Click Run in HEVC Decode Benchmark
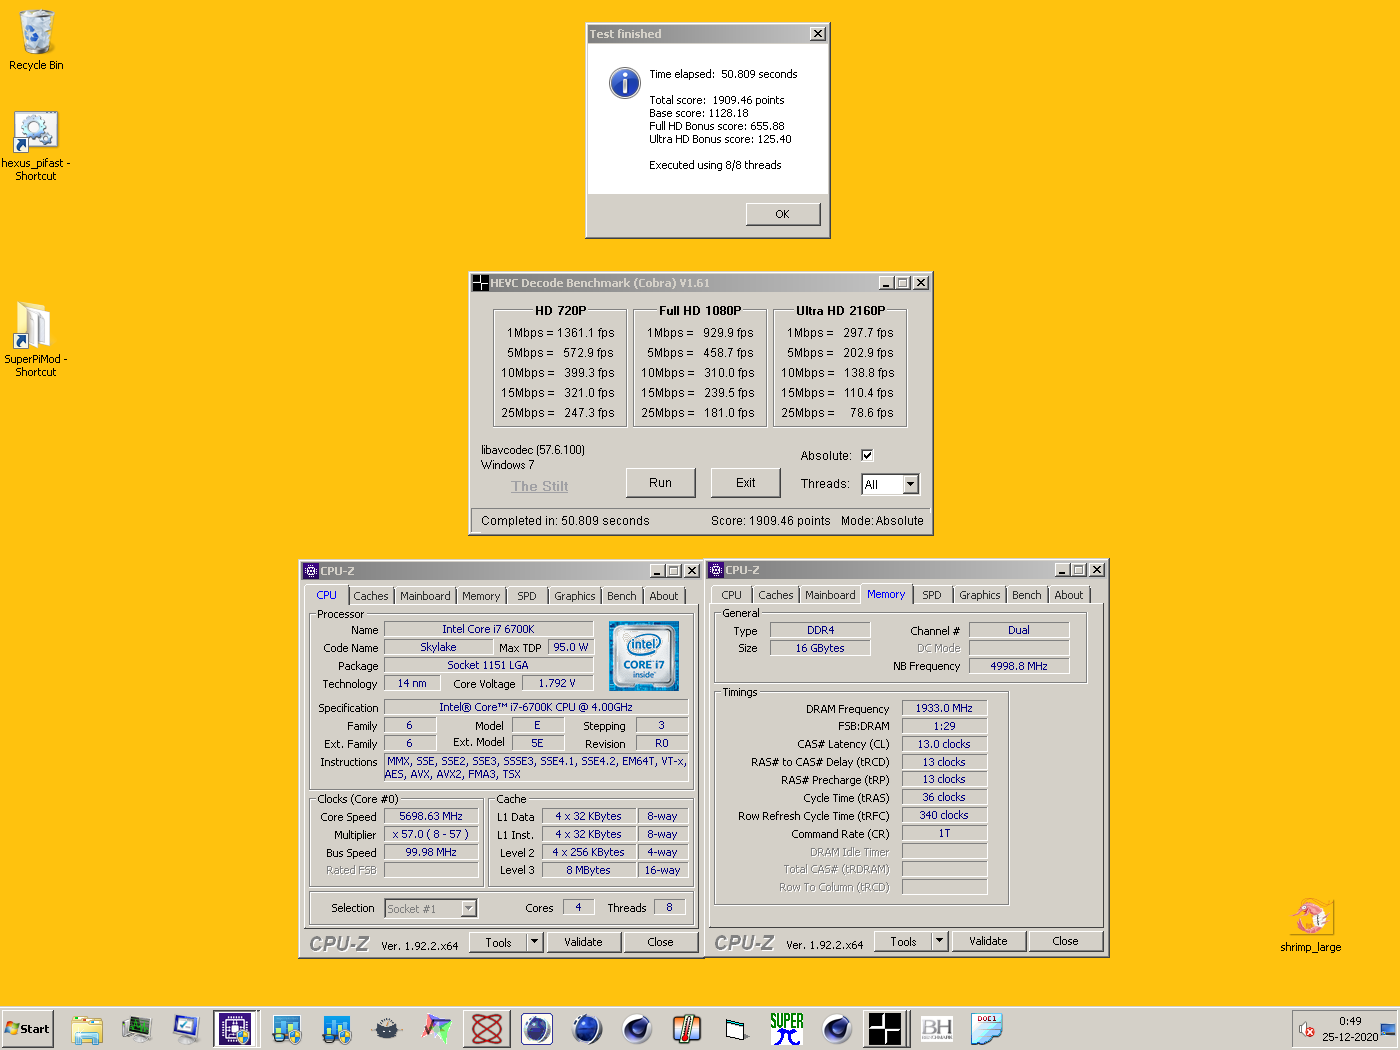 [x=660, y=483]
